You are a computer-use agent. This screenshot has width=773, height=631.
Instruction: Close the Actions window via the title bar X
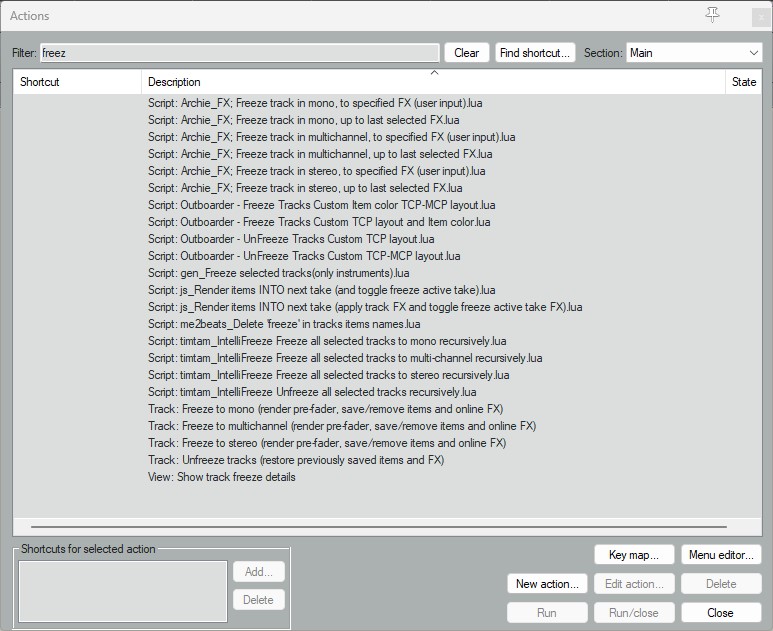pyautogui.click(x=760, y=17)
